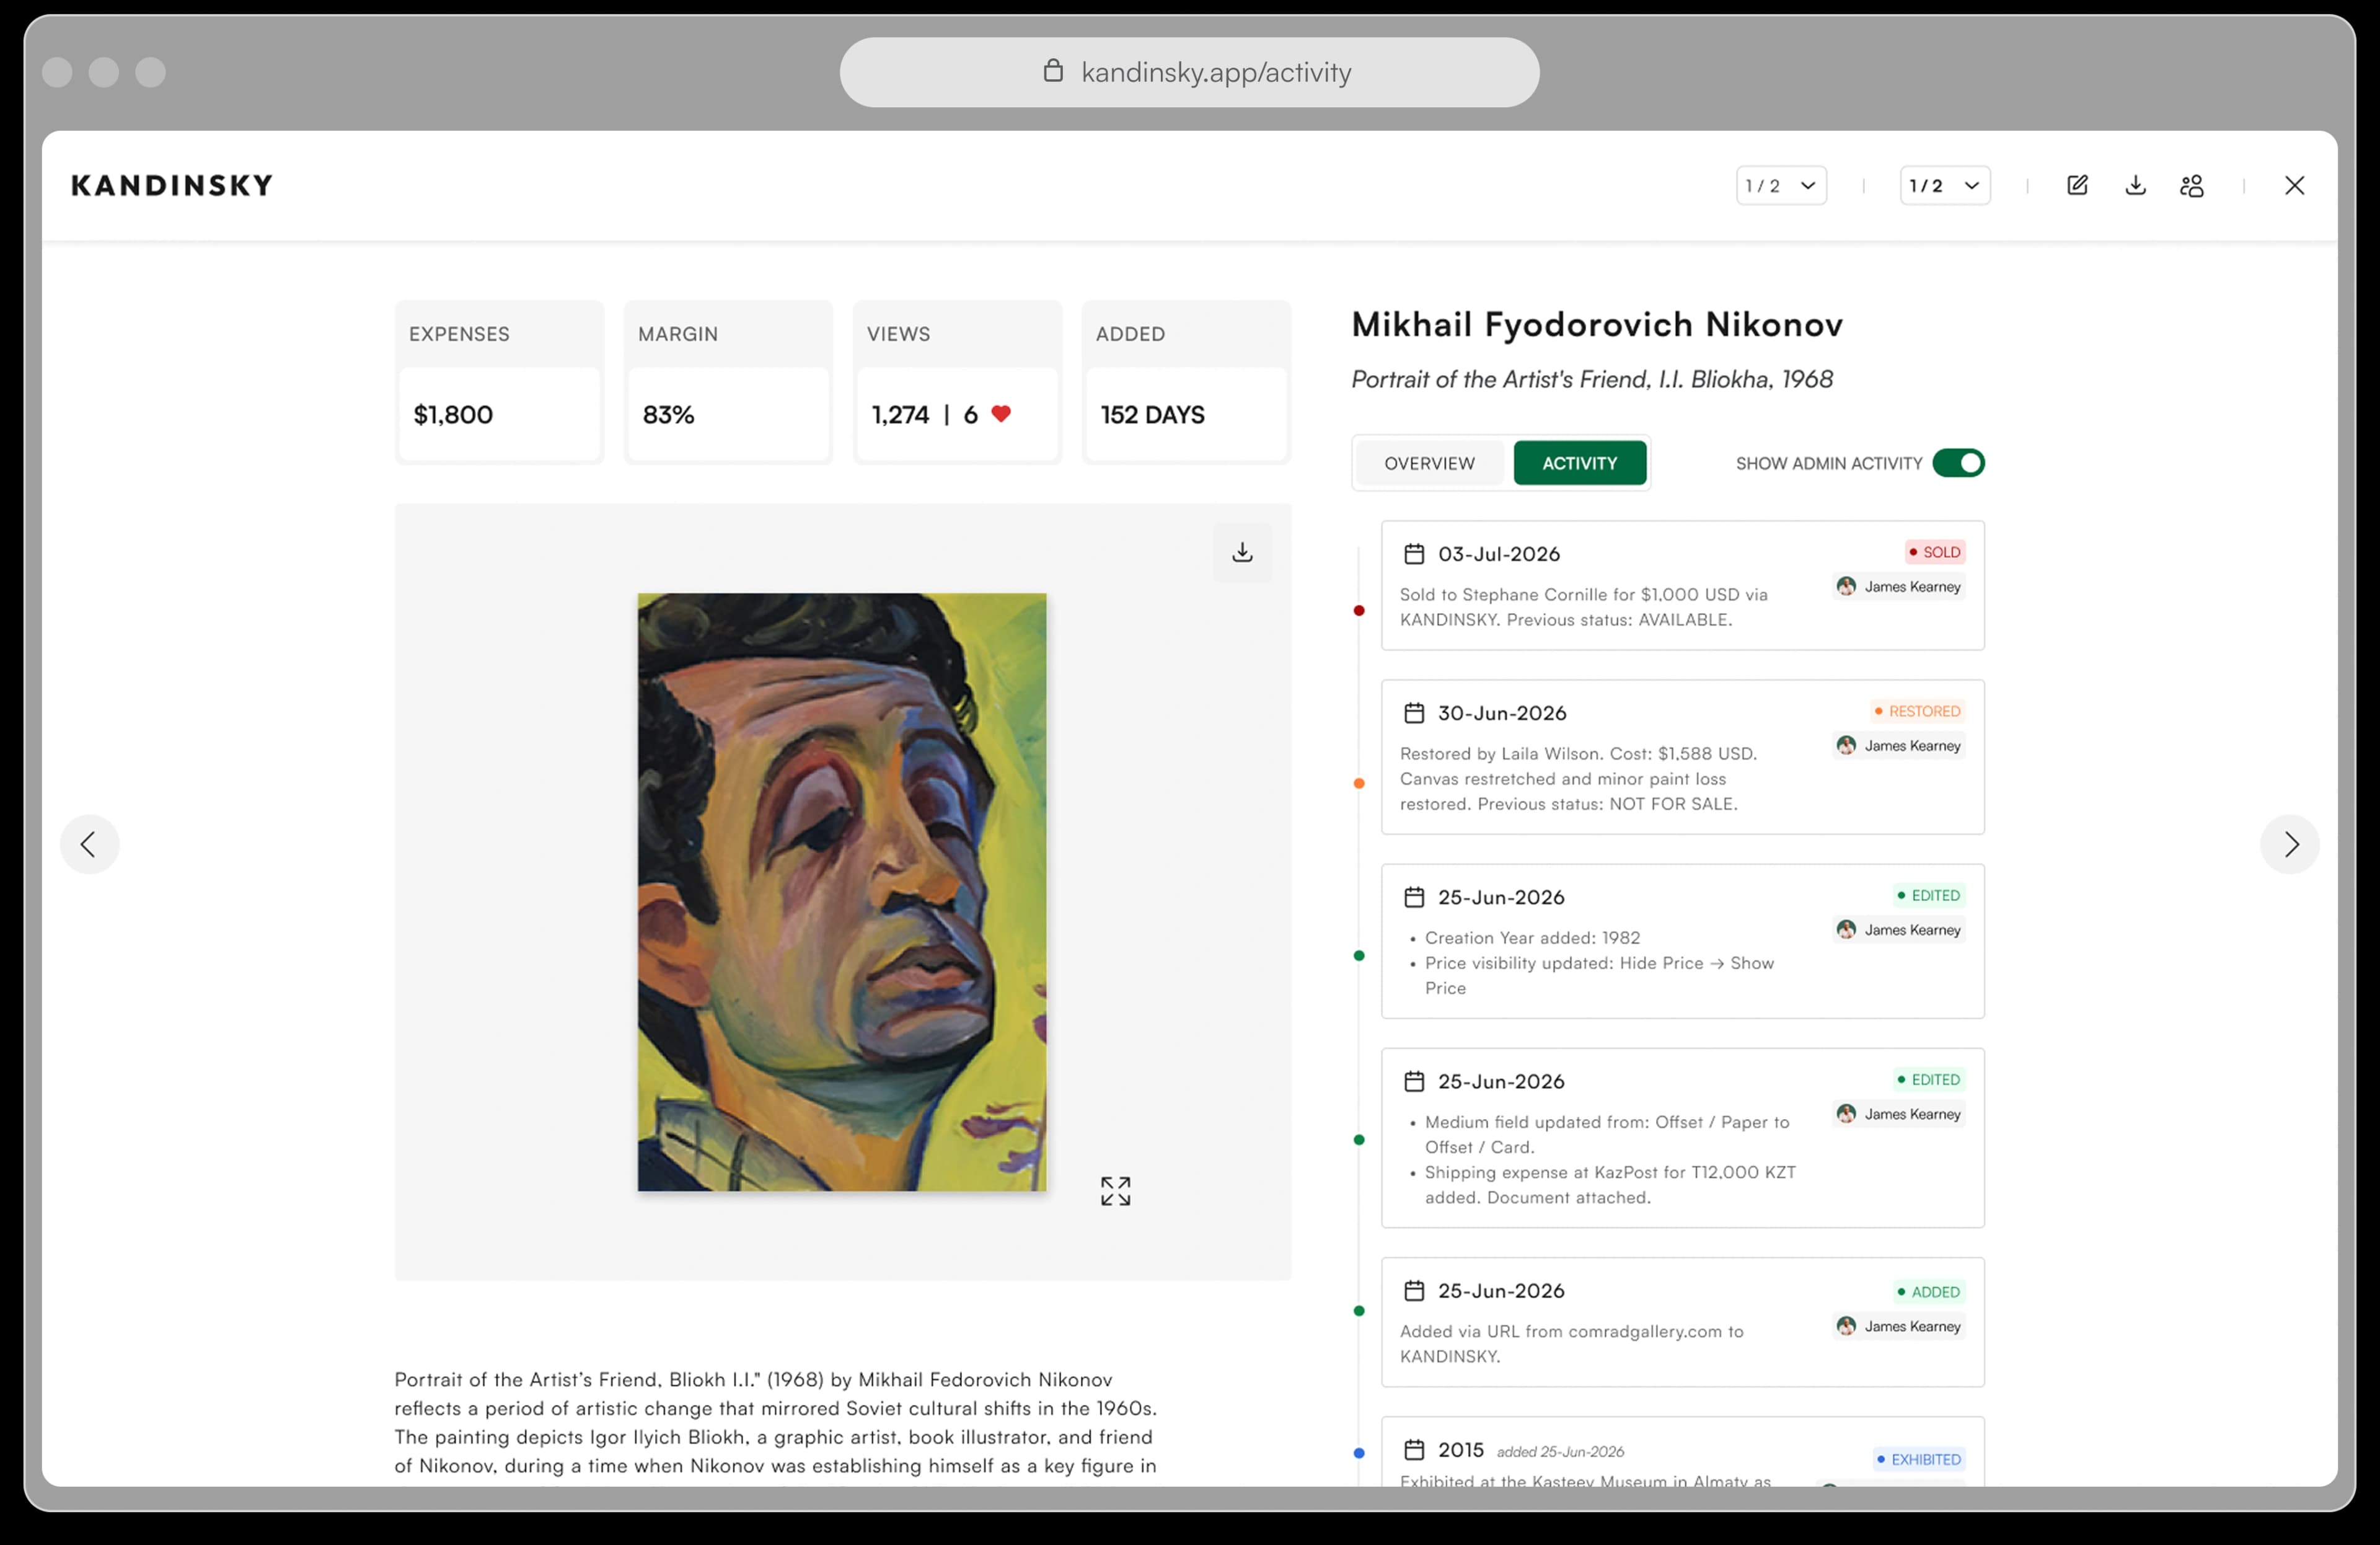Open the share users icon
Viewport: 2380px width, 1545px height.
2191,186
